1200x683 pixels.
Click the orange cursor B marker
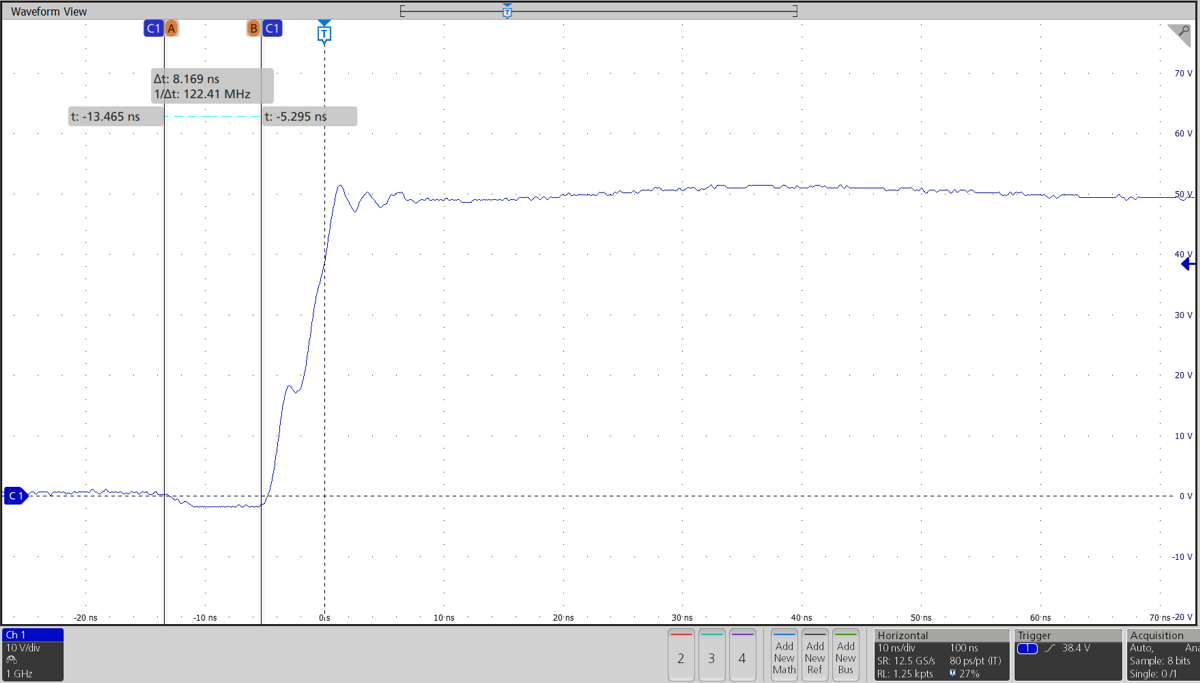click(x=253, y=28)
